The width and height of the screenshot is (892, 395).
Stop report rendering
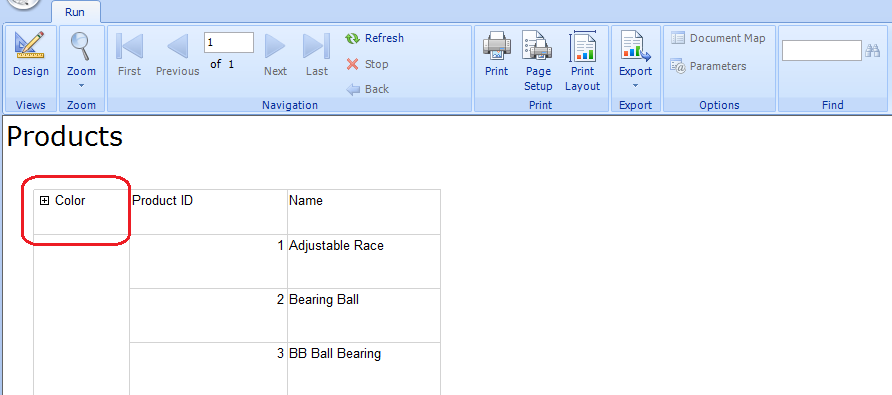coord(367,64)
